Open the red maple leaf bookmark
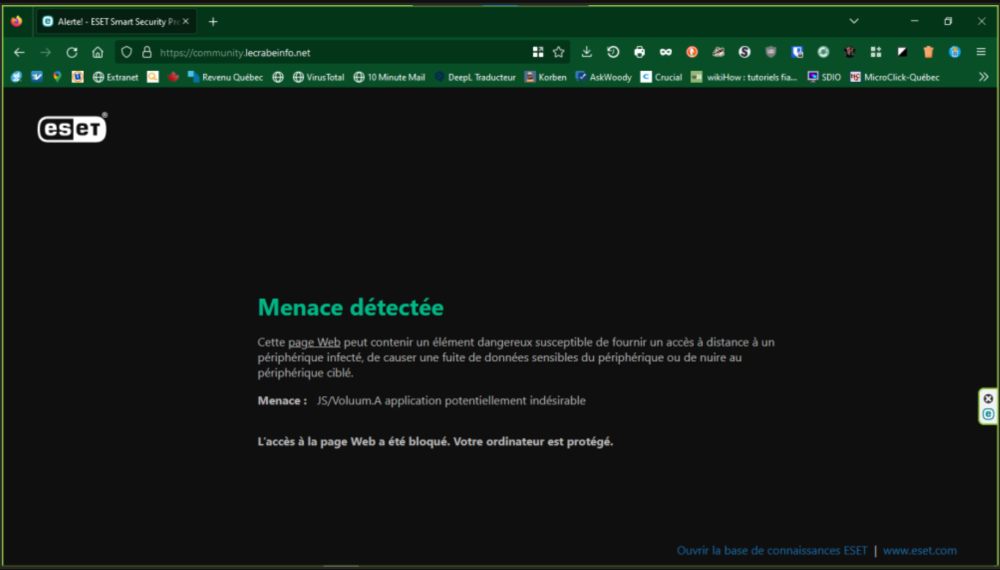The width and height of the screenshot is (1000, 570). pyautogui.click(x=173, y=77)
